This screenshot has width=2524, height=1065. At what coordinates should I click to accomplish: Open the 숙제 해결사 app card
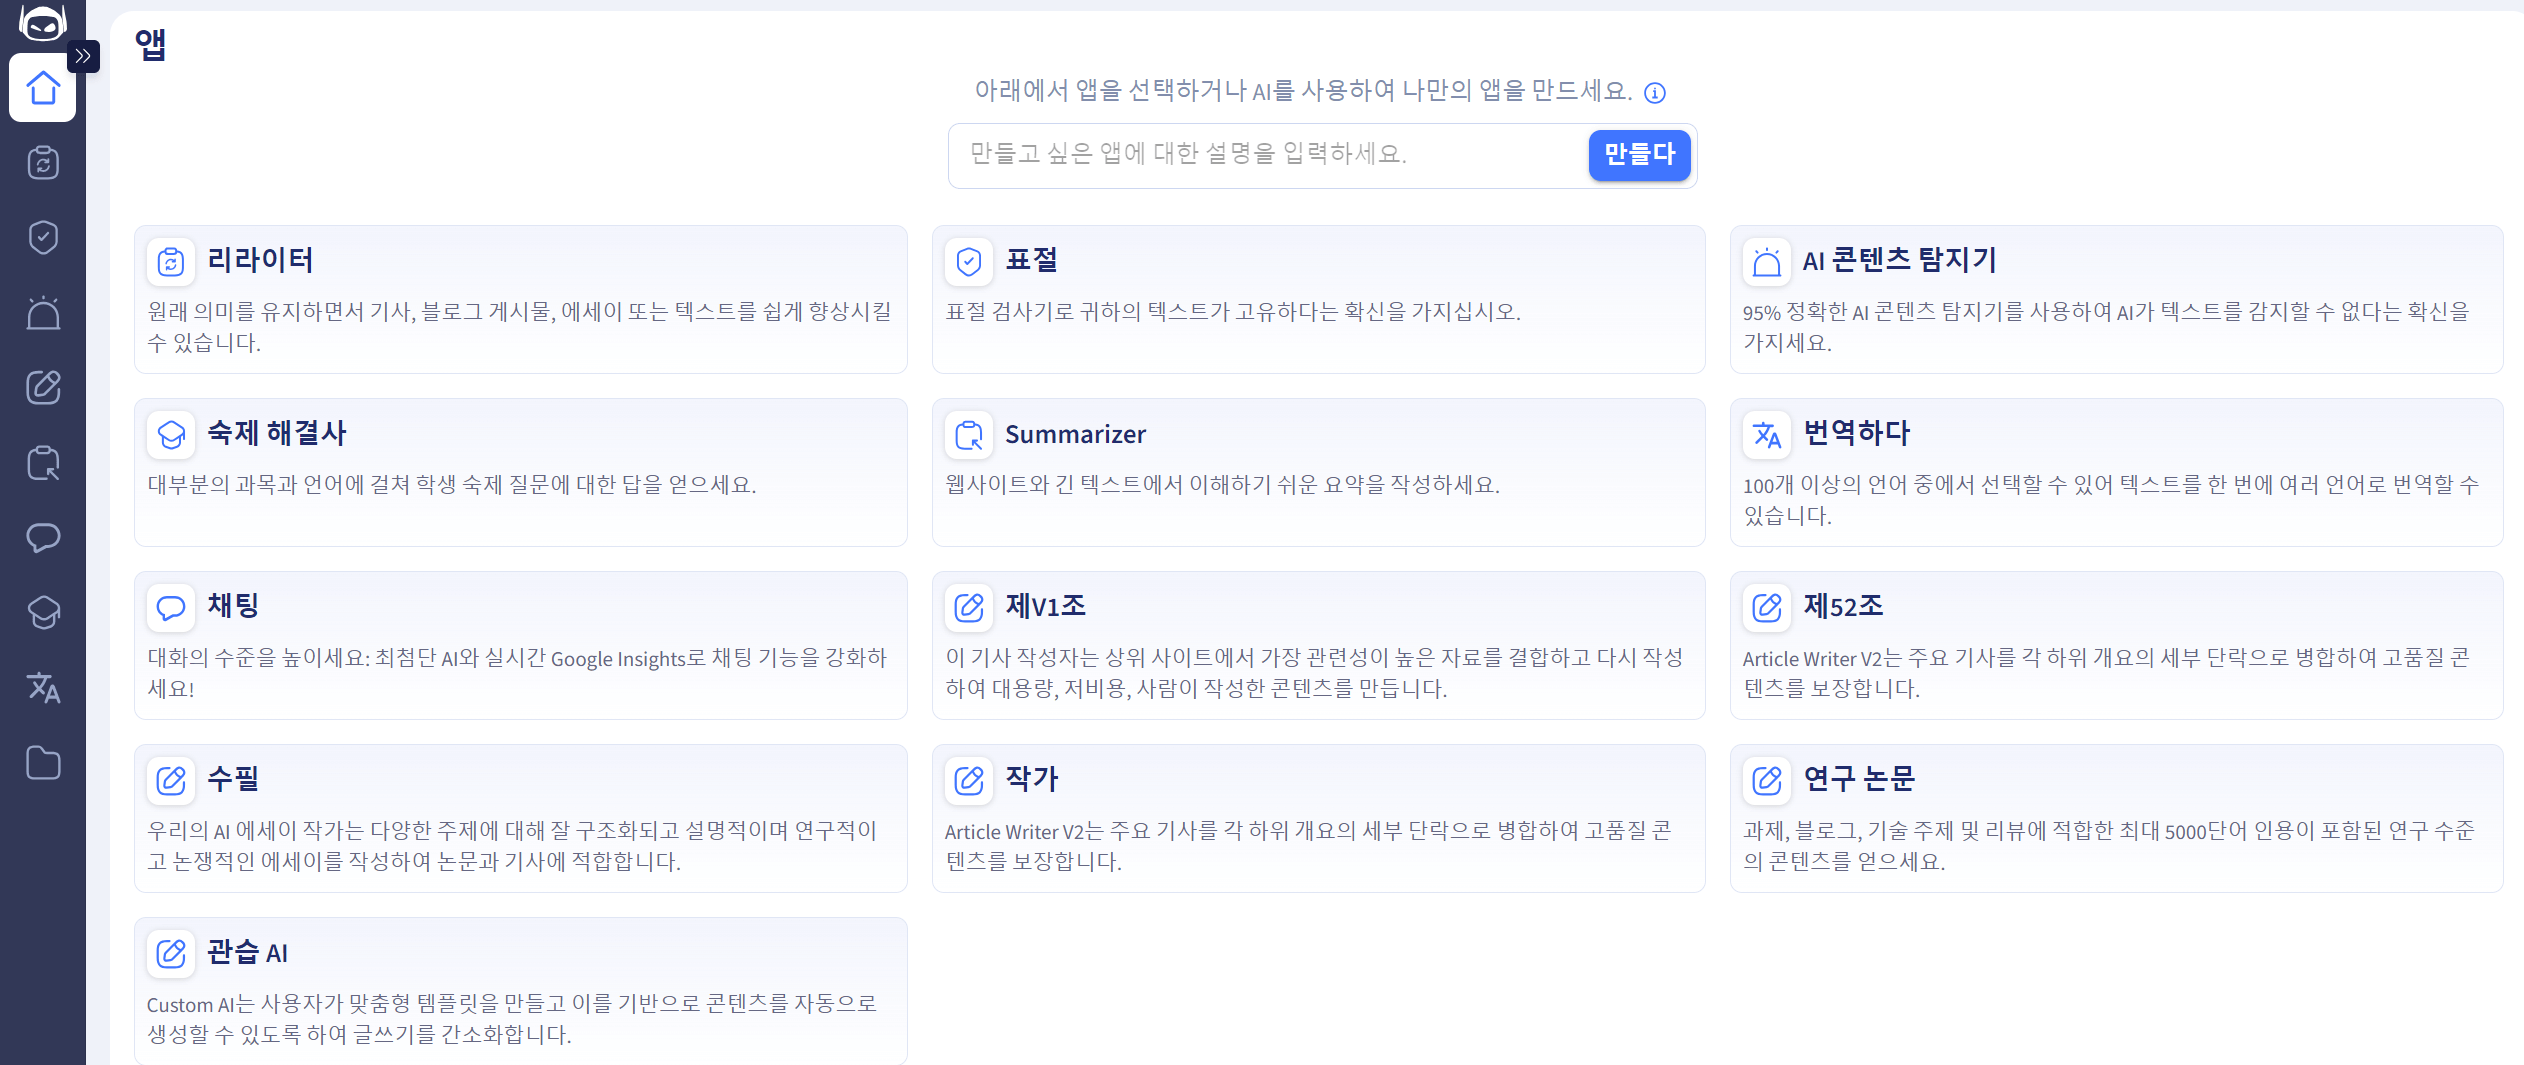point(521,472)
